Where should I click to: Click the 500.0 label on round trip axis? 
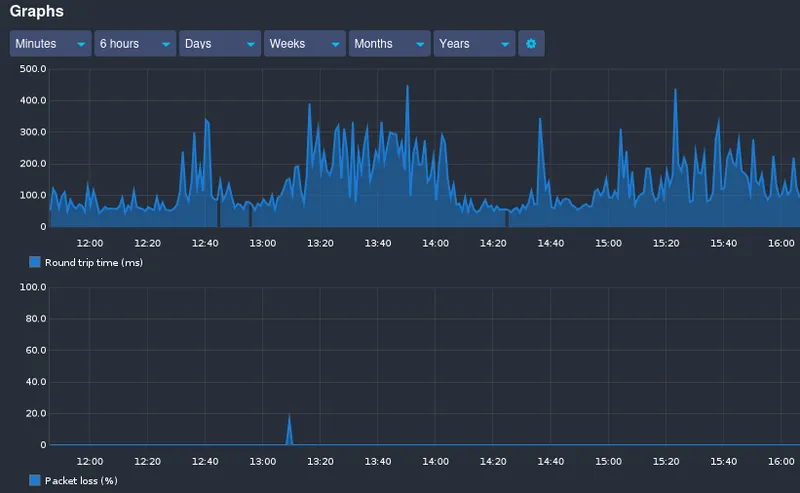(33, 69)
